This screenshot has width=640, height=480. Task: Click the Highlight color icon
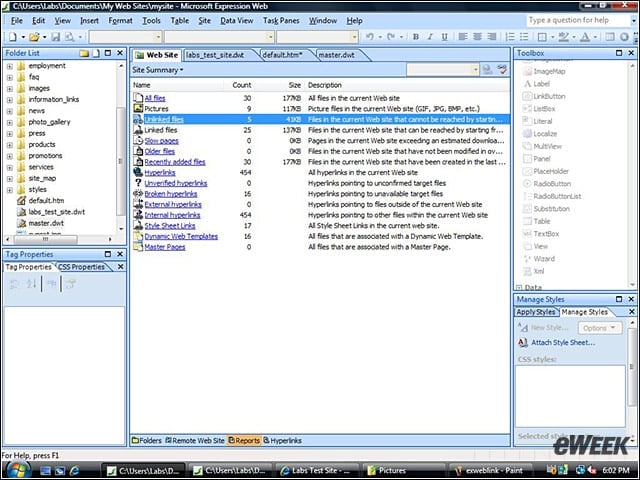pyautogui.click(x=564, y=37)
